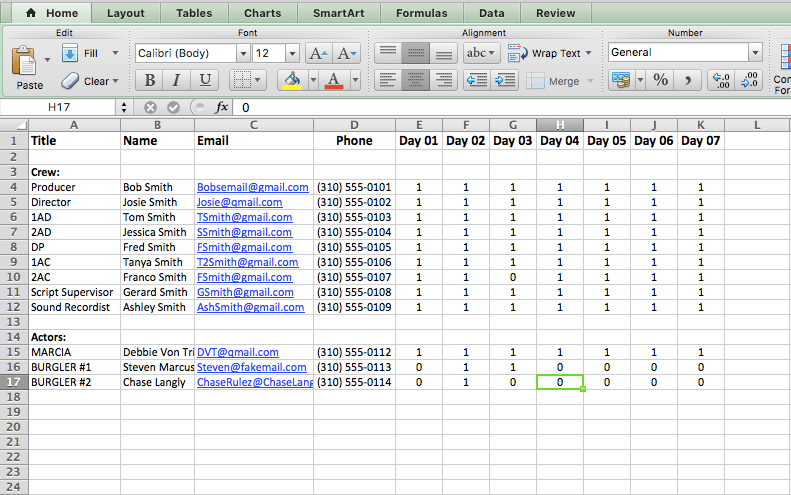
Task: Click the Clear eraser icon
Action: 70,81
